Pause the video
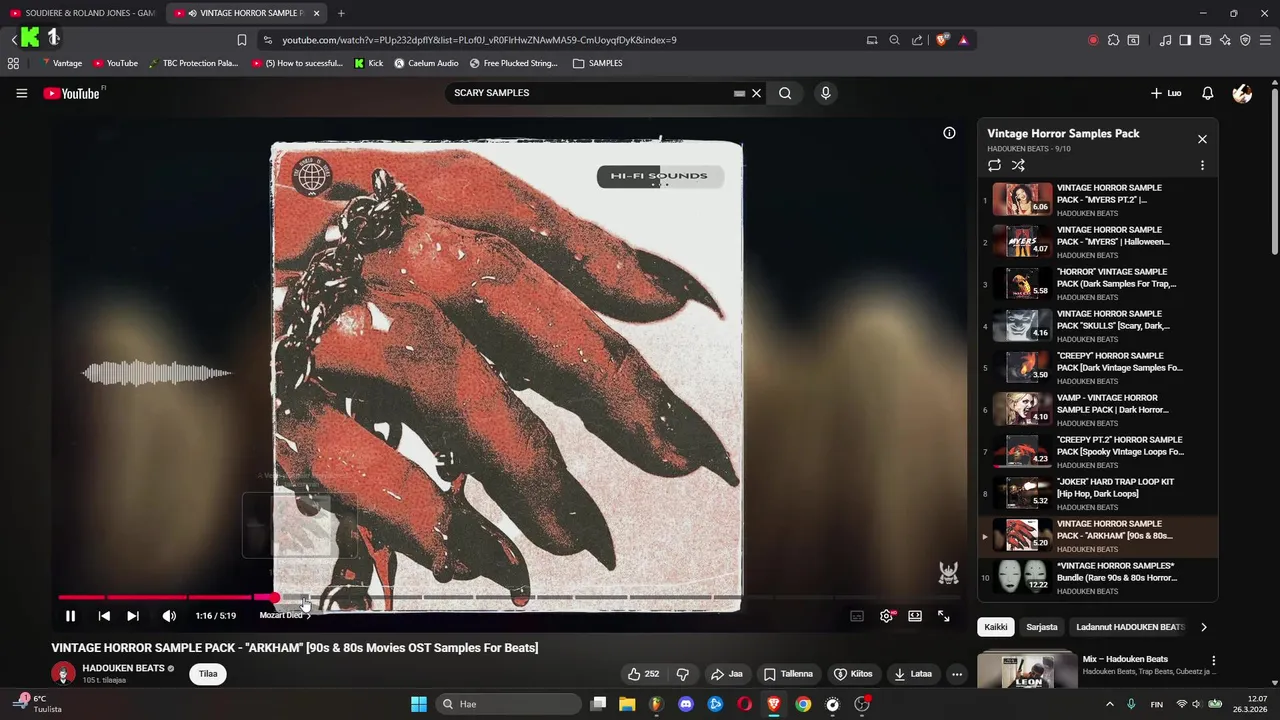1280x720 pixels. [70, 616]
